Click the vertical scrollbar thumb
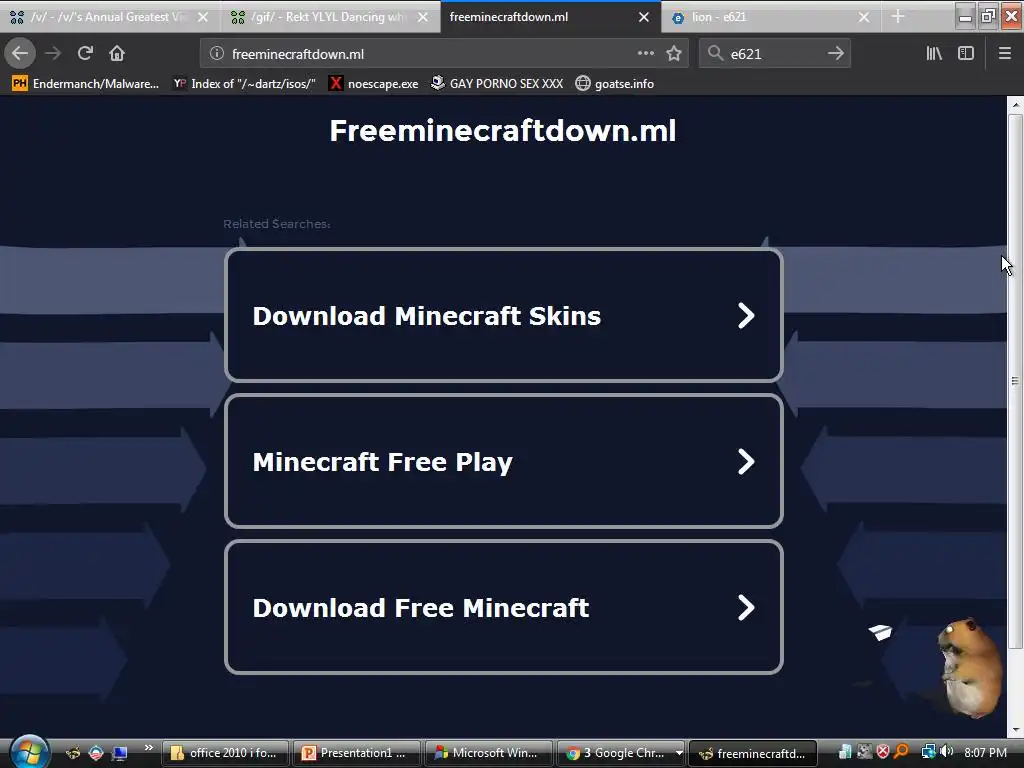 click(x=1015, y=381)
